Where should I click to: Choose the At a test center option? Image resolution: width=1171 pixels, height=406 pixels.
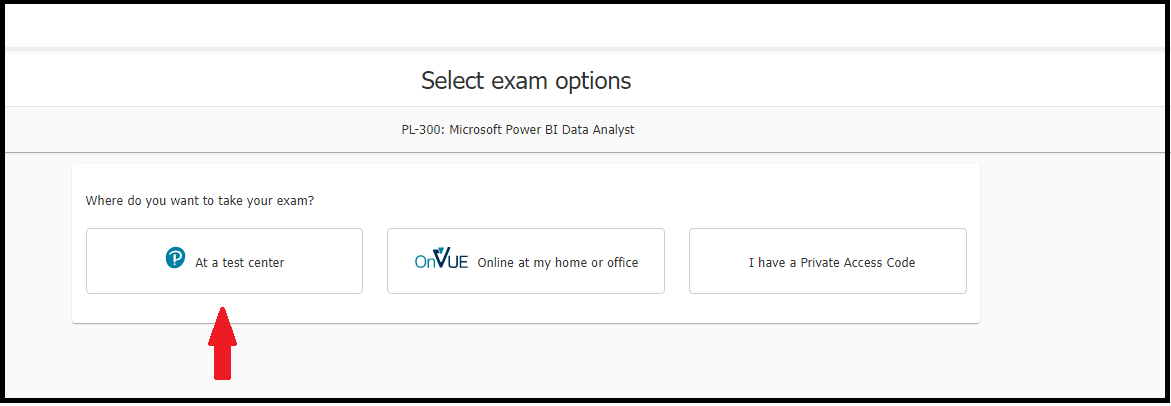point(224,261)
